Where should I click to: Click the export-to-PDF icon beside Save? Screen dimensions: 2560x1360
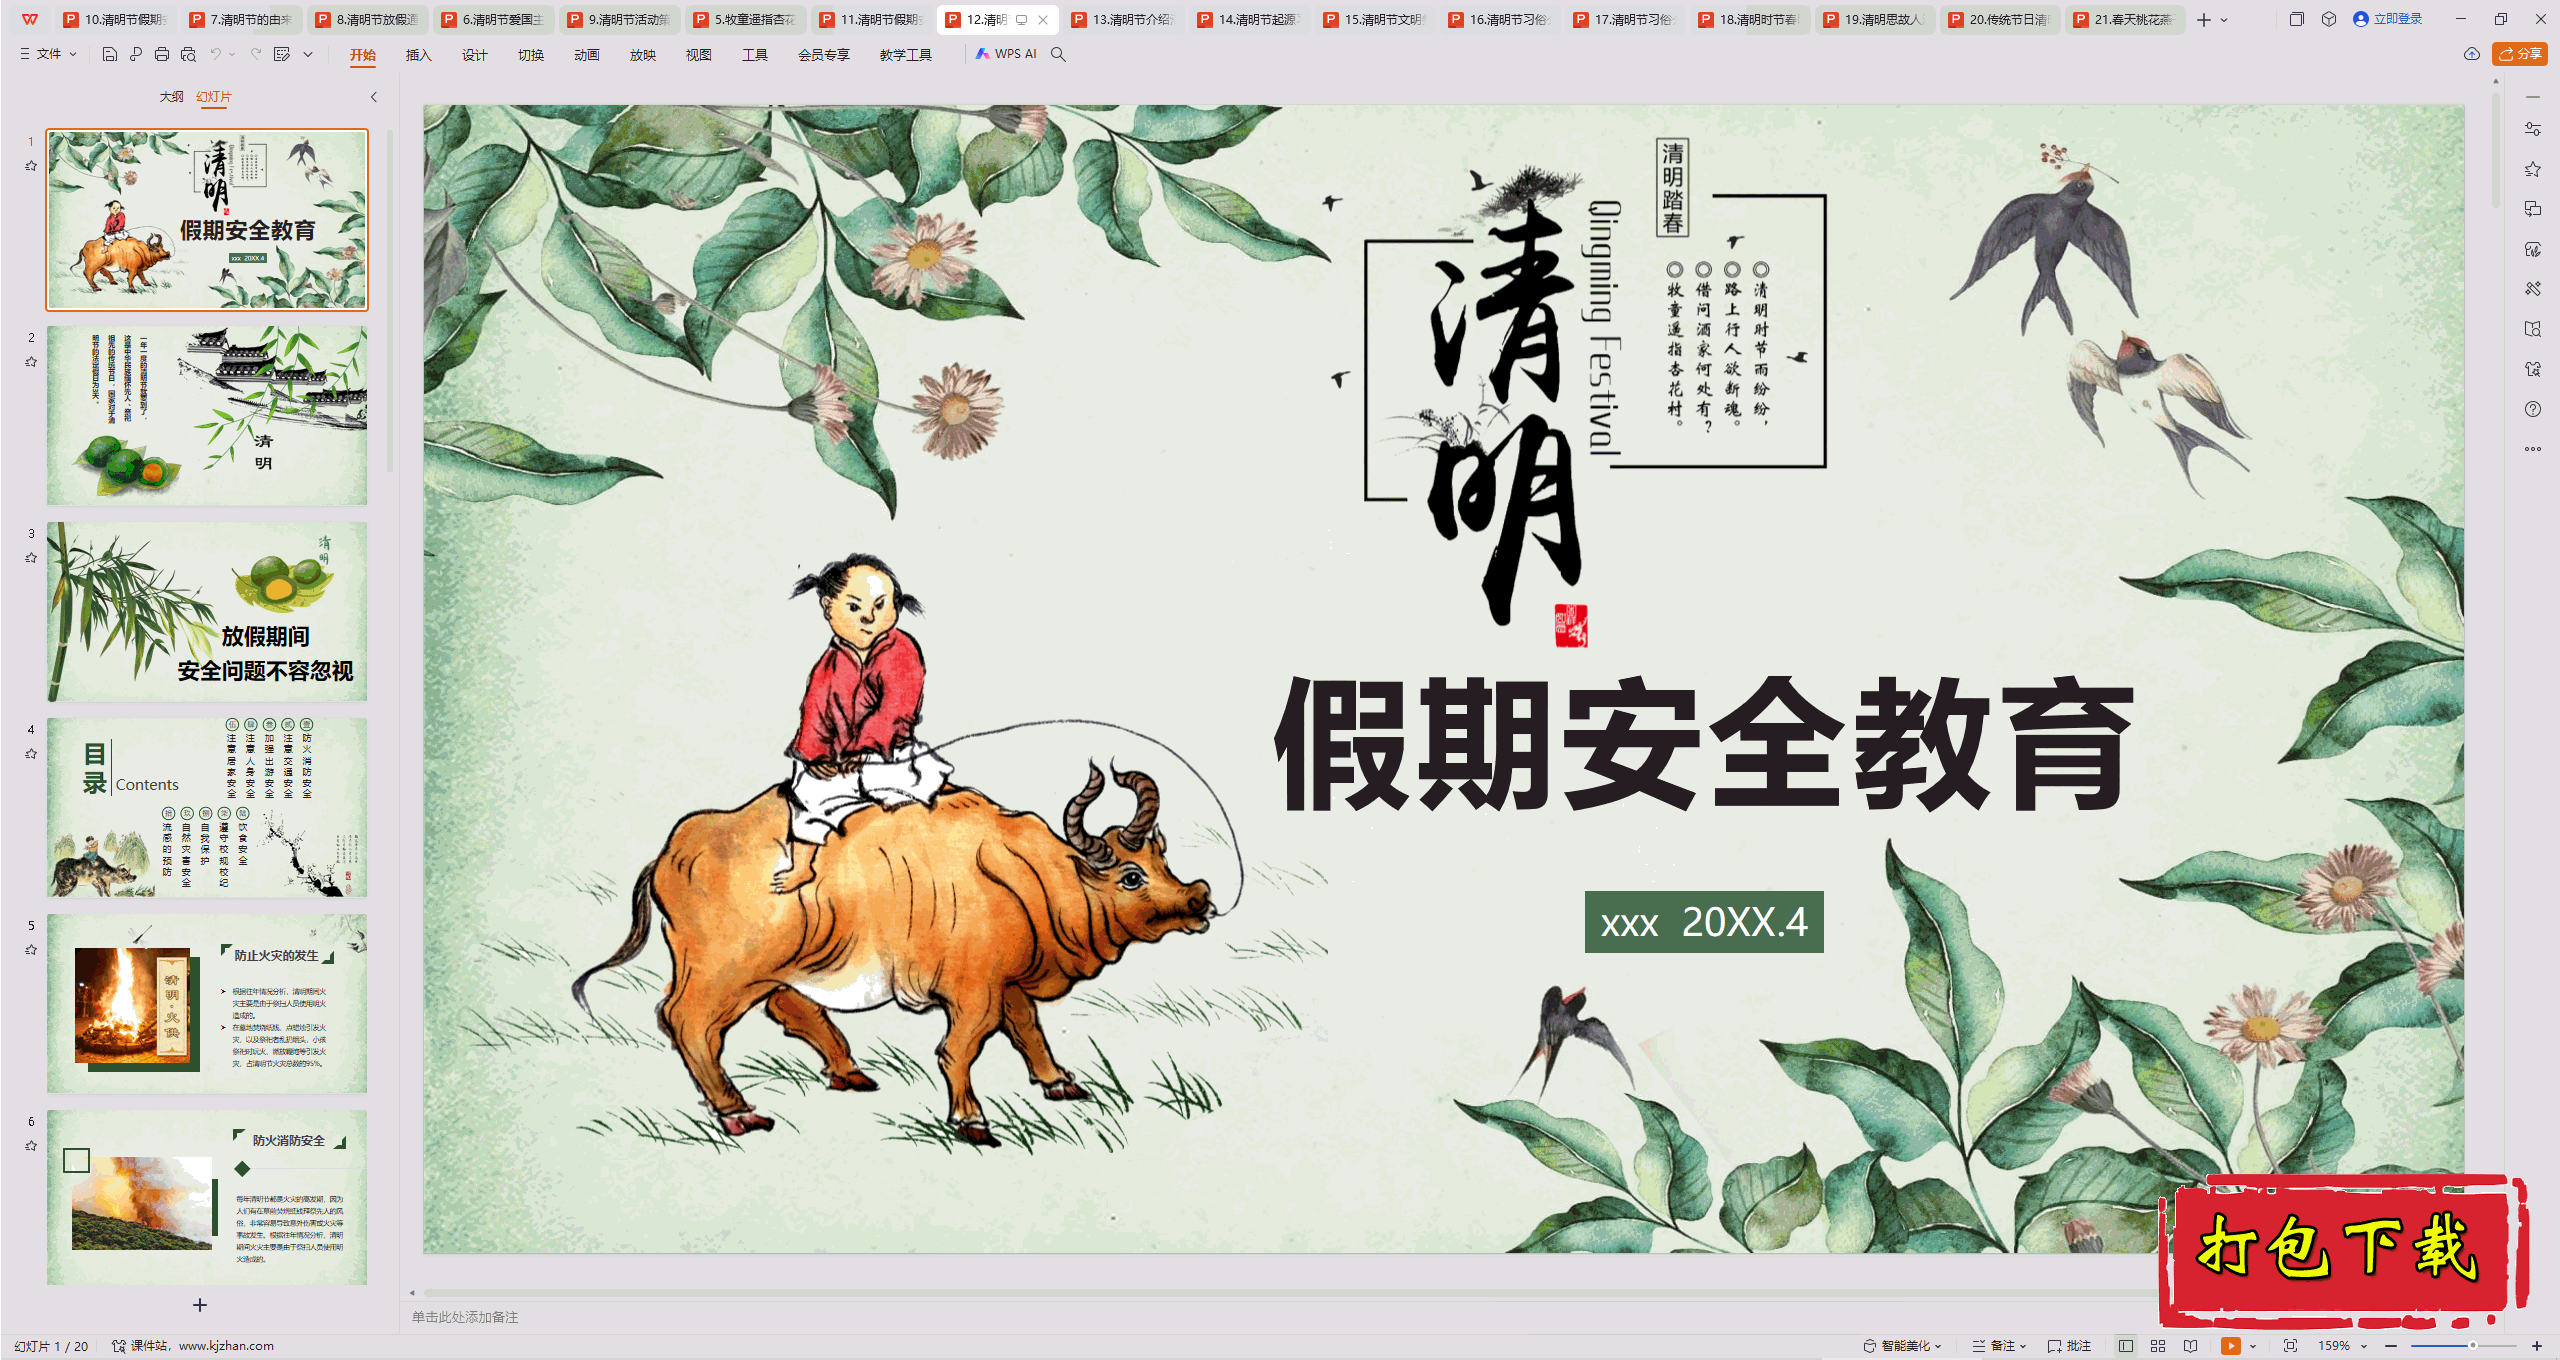[136, 54]
